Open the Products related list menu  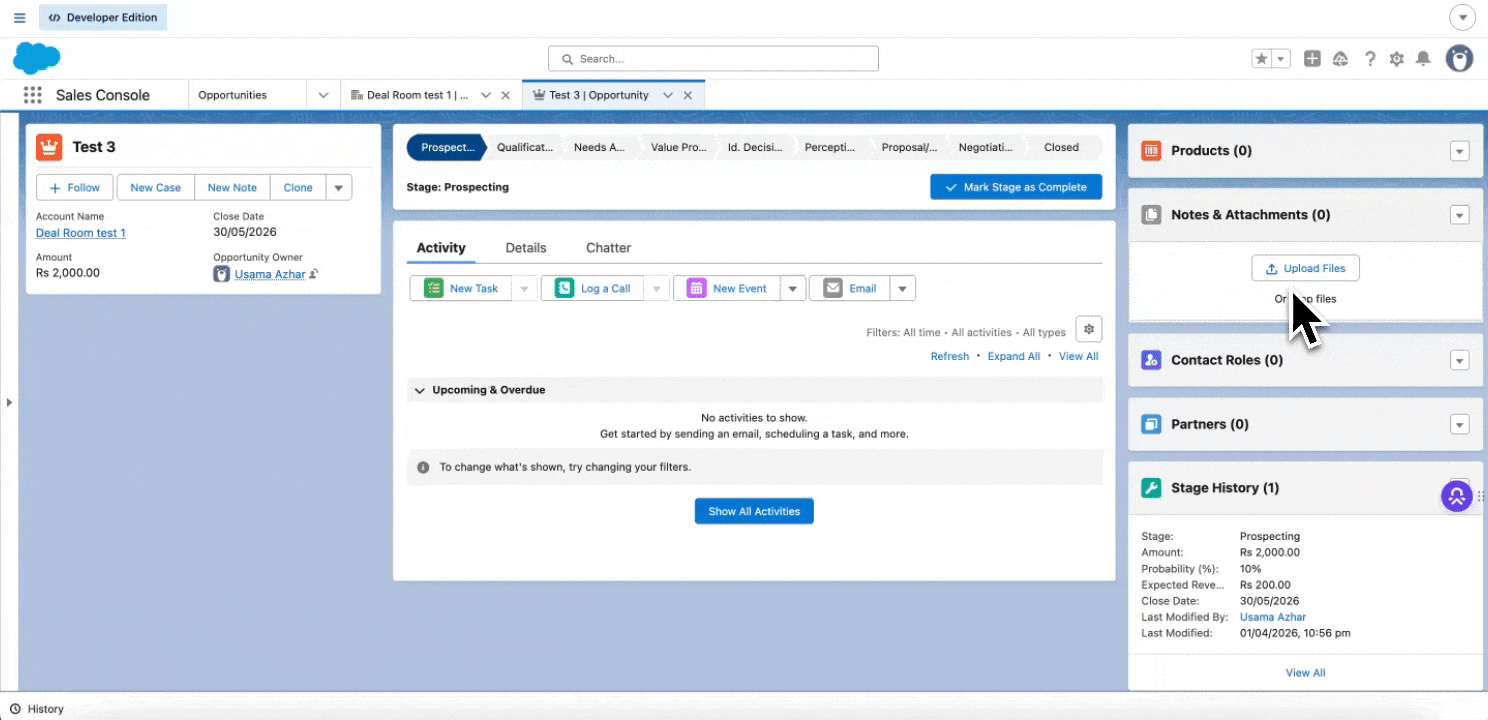(1460, 151)
